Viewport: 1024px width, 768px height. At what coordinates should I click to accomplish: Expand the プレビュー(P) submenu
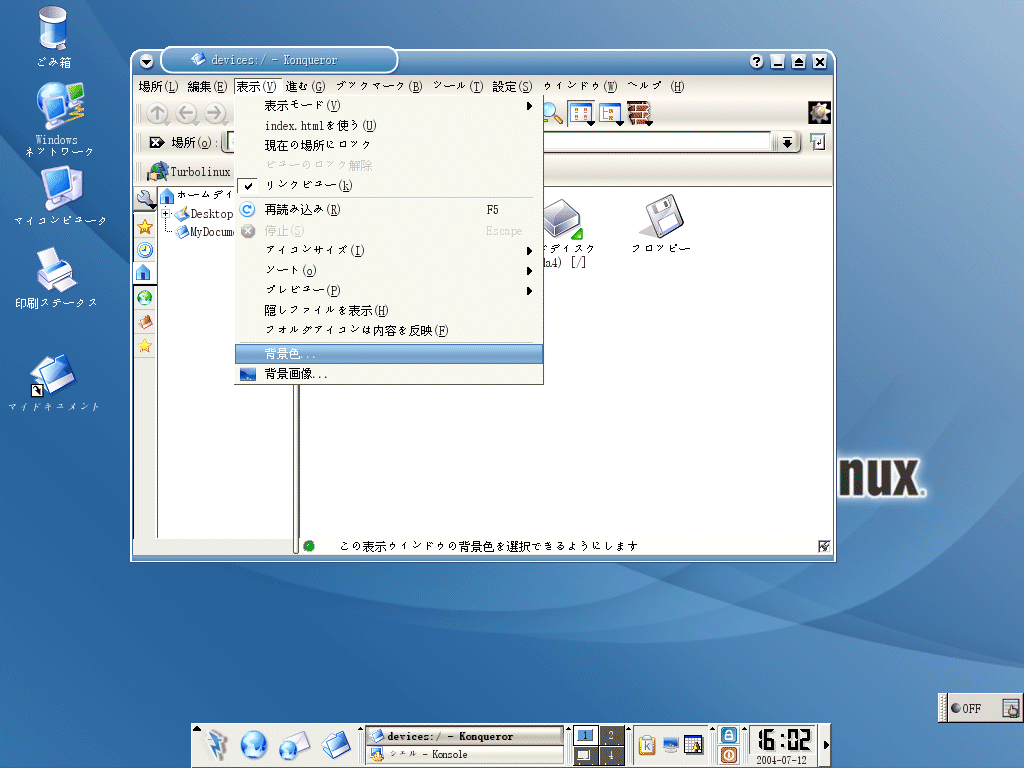pos(389,290)
